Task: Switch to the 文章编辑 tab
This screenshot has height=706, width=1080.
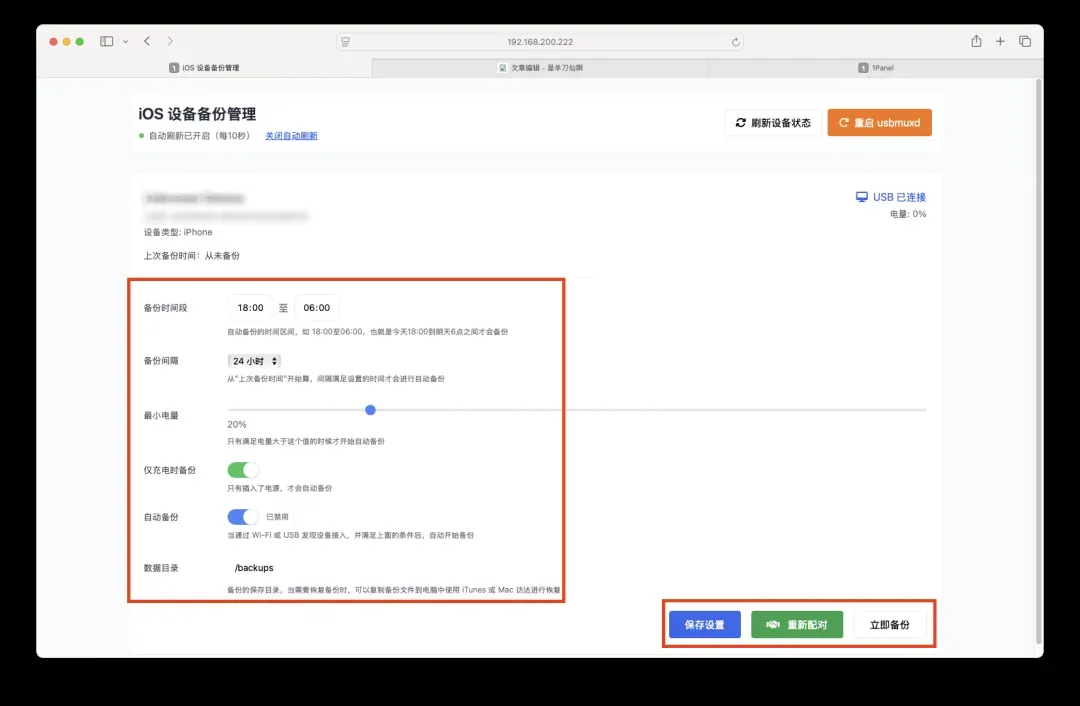Action: pos(540,68)
